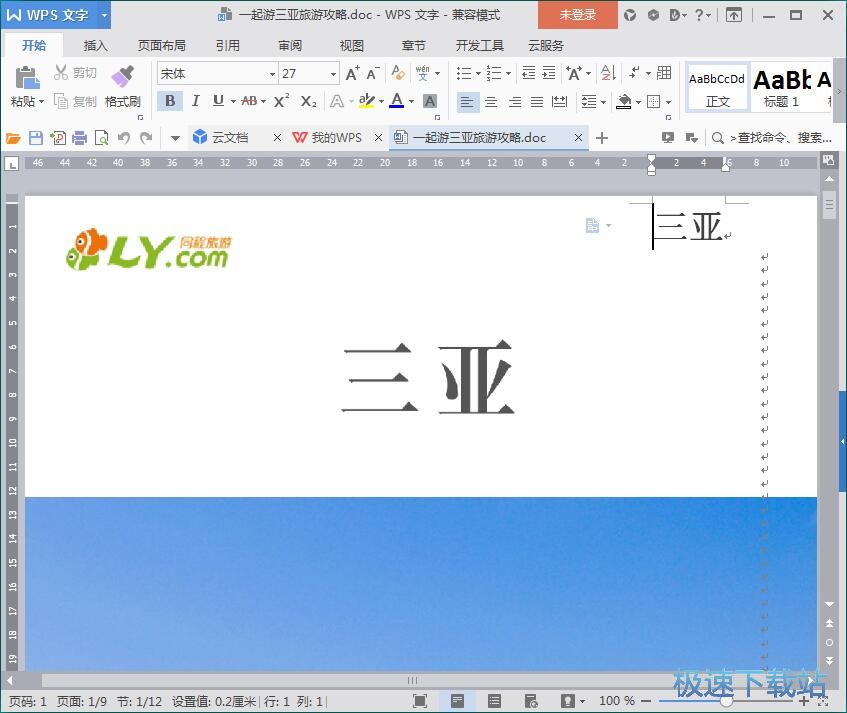847x713 pixels.
Task: Click the font color A swatch
Action: point(396,101)
